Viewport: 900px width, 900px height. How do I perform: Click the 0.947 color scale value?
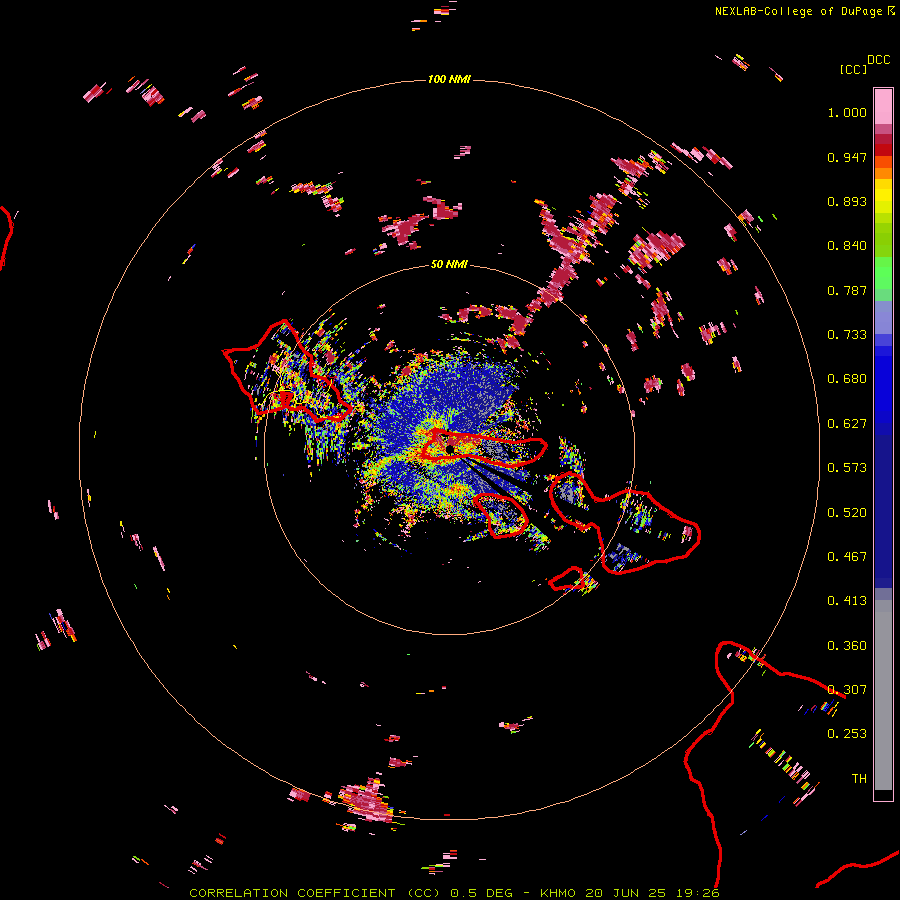click(847, 157)
